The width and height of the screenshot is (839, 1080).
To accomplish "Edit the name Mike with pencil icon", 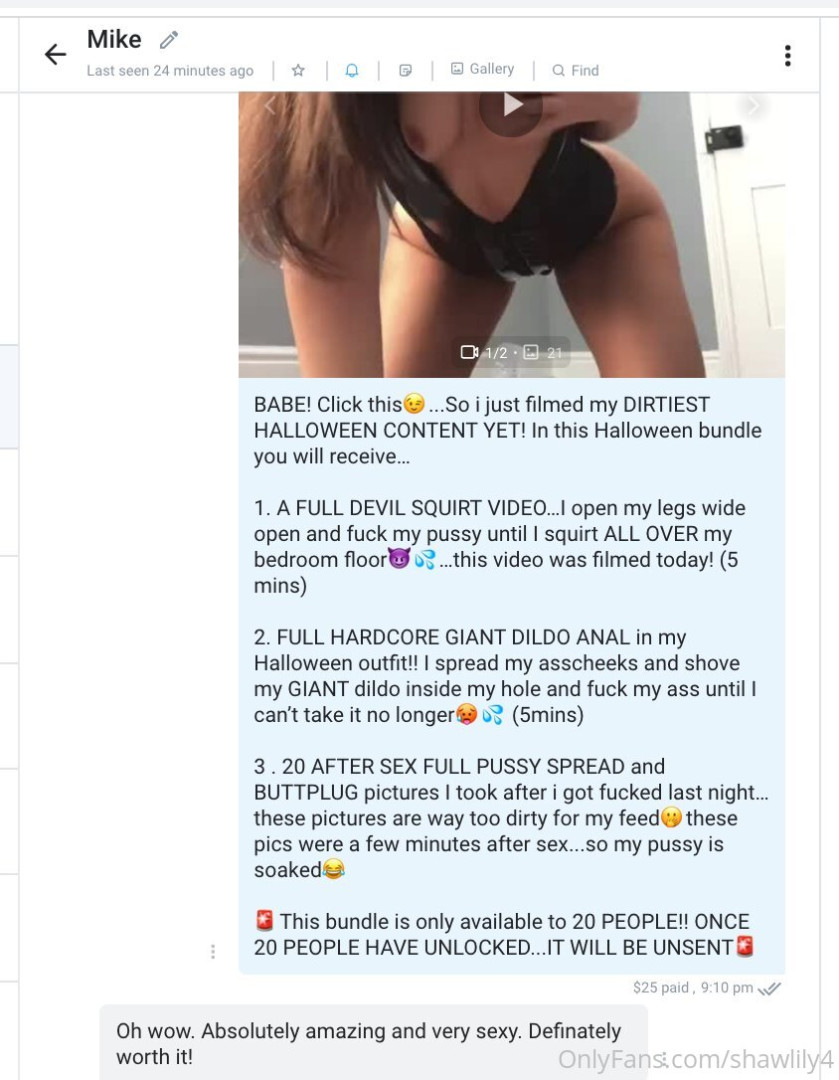I will 169,40.
